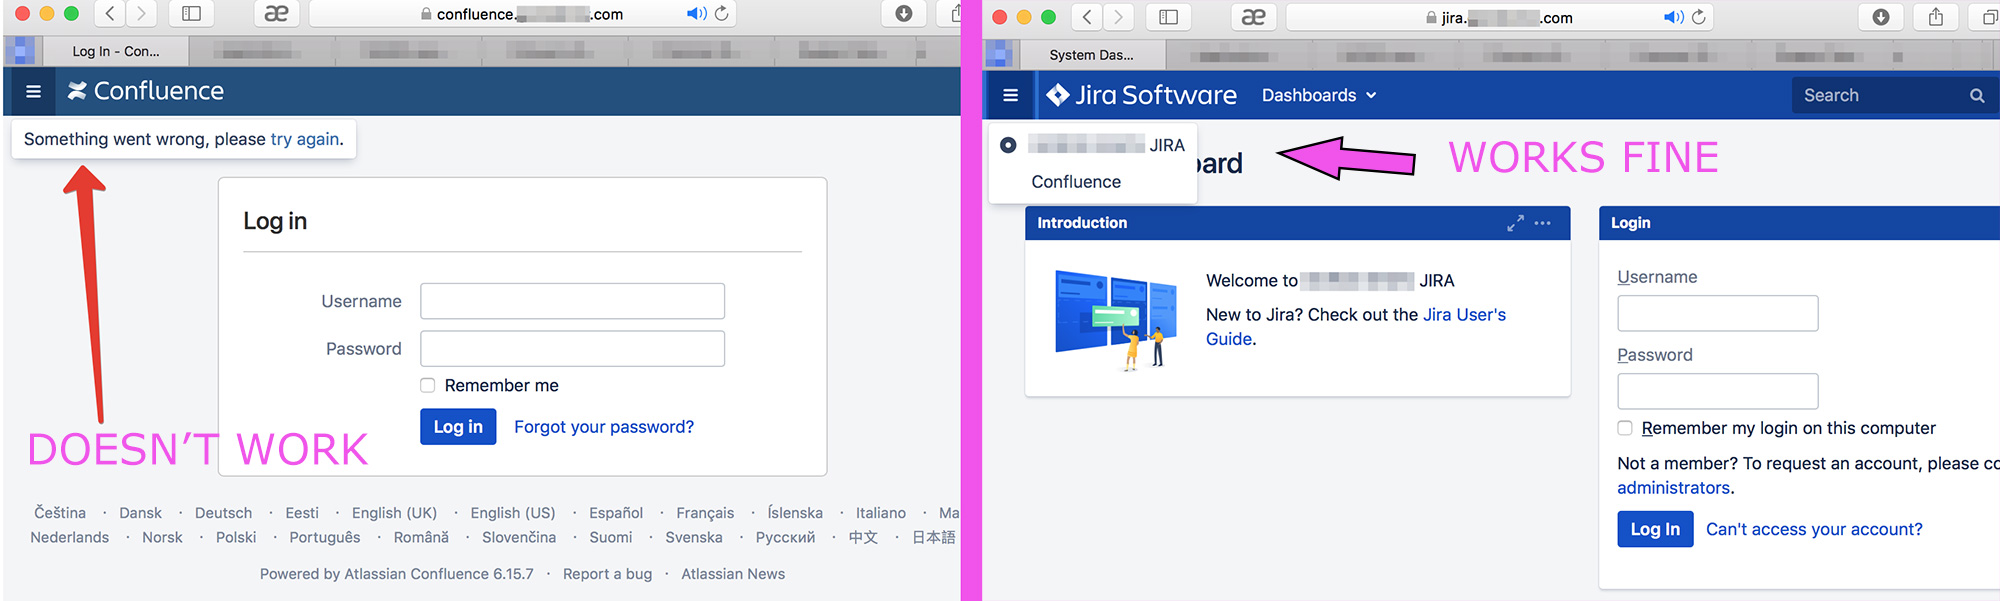Click the Confluence Username field
The height and width of the screenshot is (601, 2000).
pyautogui.click(x=572, y=301)
